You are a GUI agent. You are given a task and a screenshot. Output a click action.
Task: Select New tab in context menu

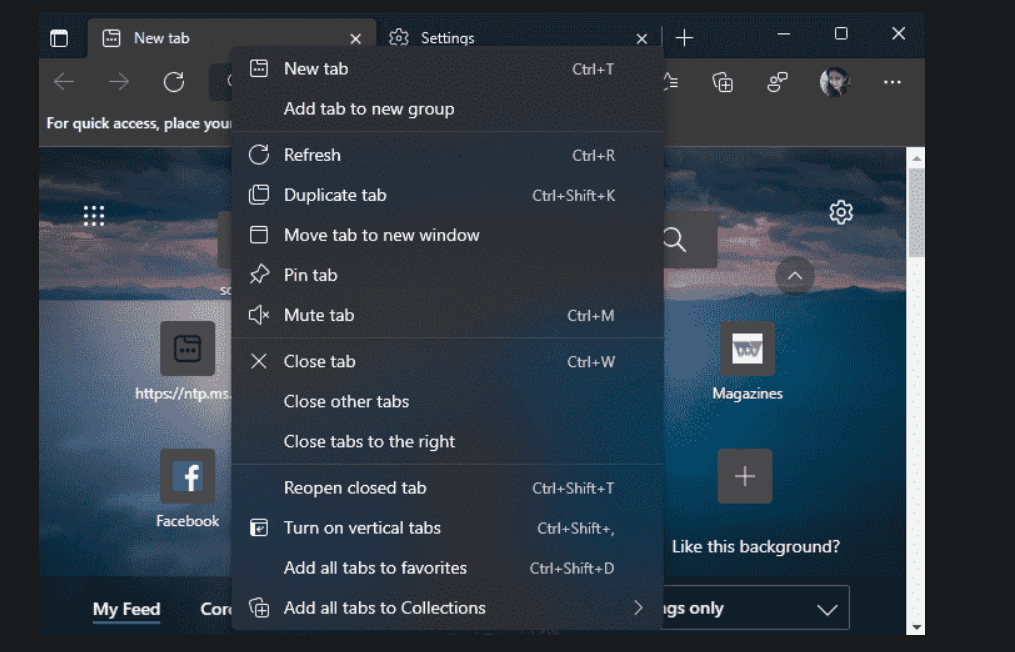[448, 69]
